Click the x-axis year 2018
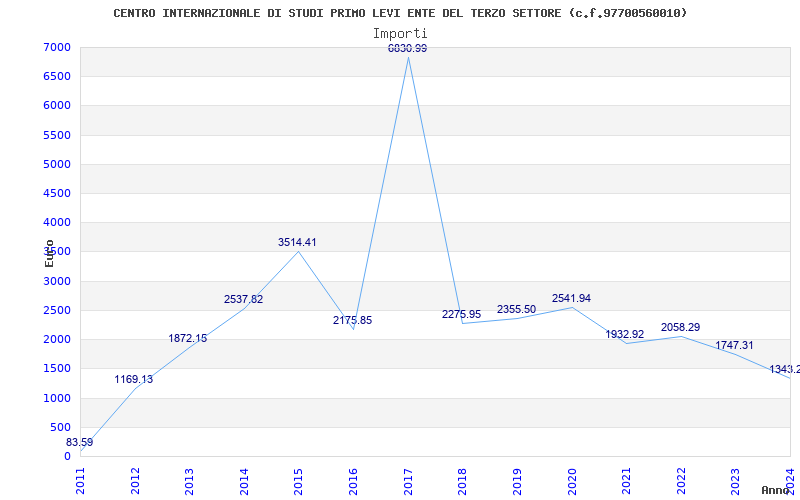The image size is (800, 500). coord(462,482)
